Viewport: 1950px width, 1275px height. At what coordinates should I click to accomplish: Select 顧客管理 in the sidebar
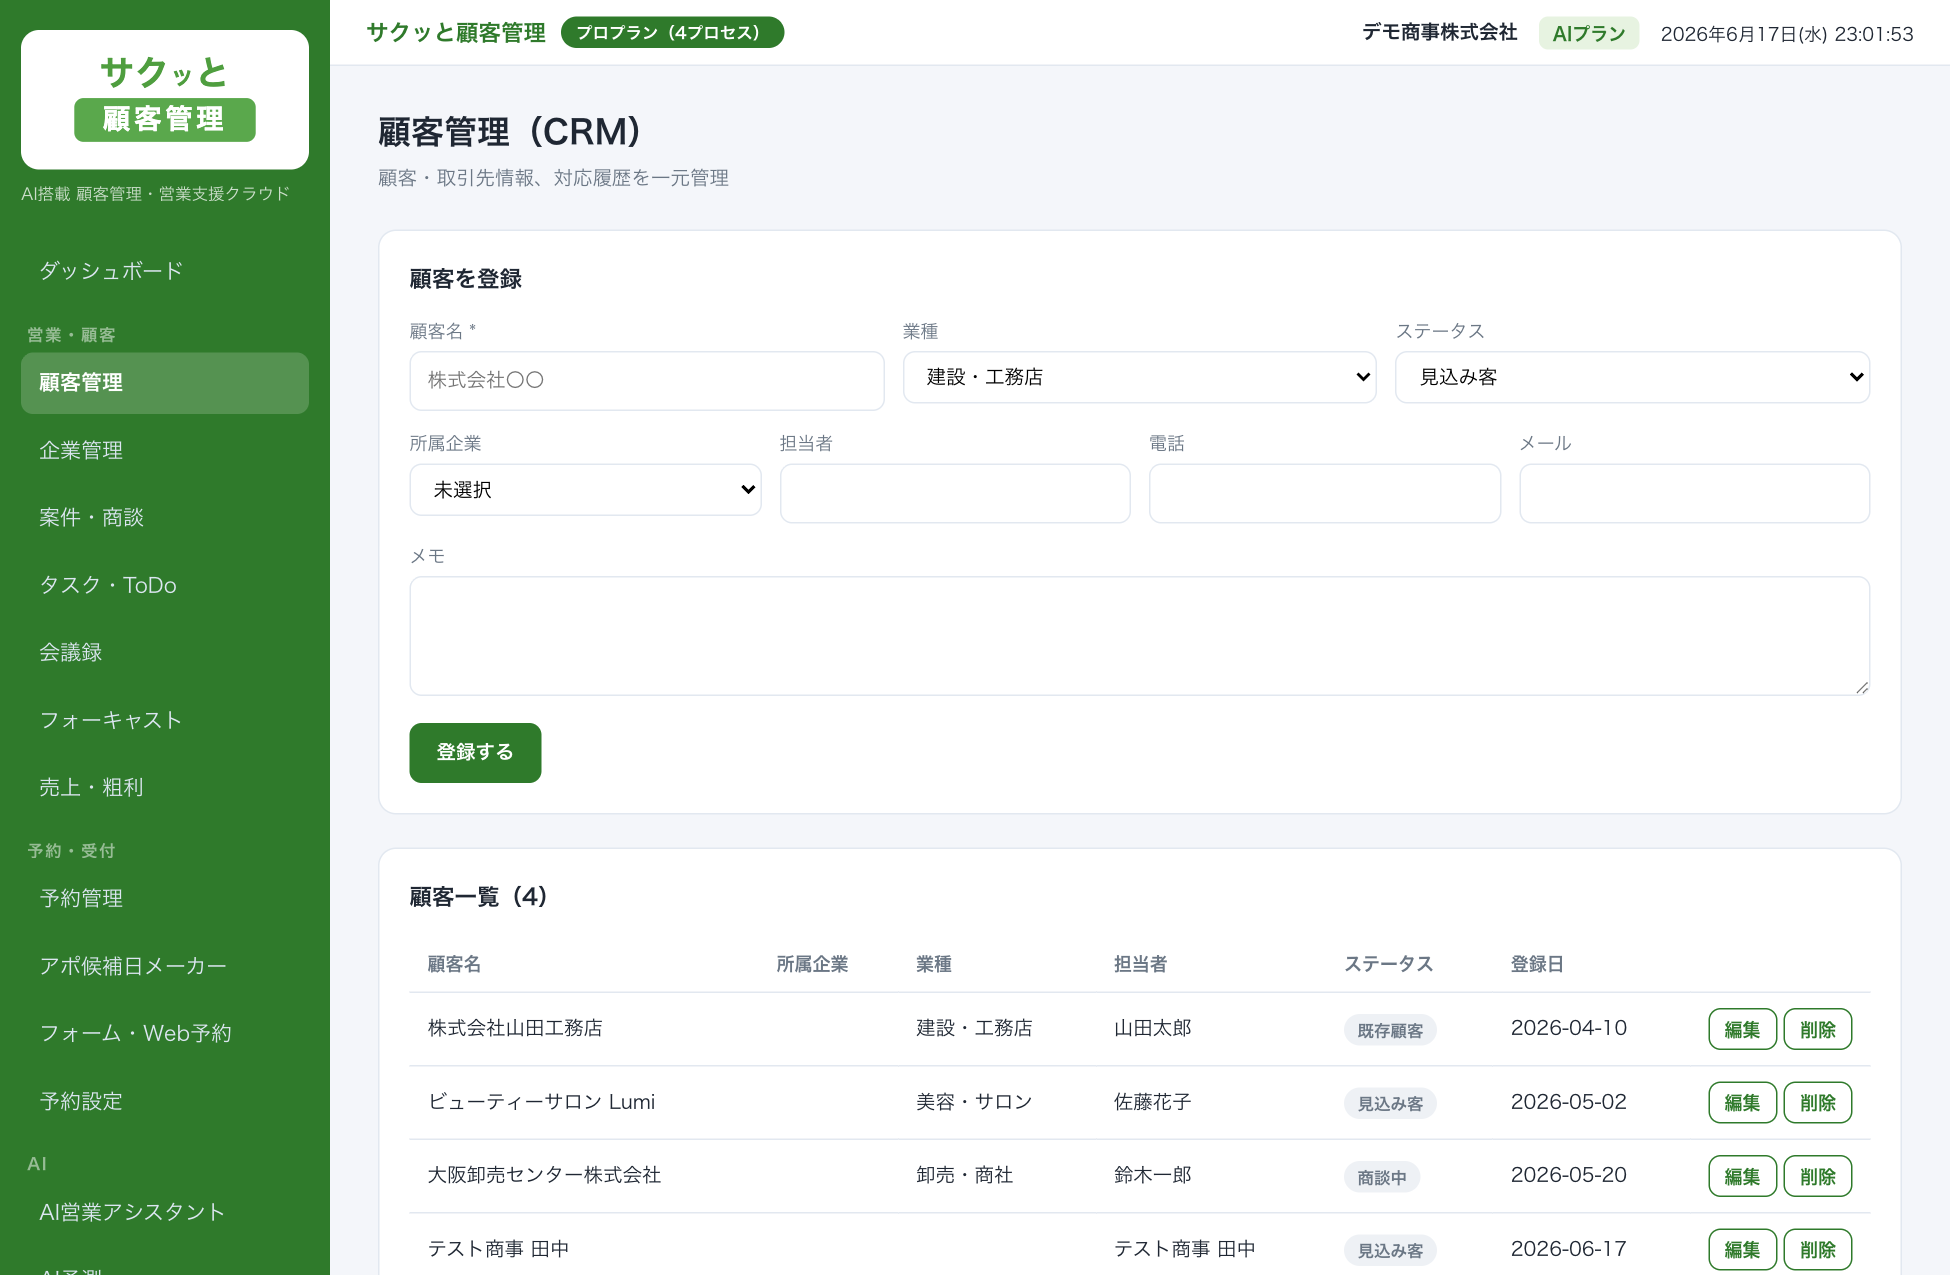pyautogui.click(x=165, y=383)
